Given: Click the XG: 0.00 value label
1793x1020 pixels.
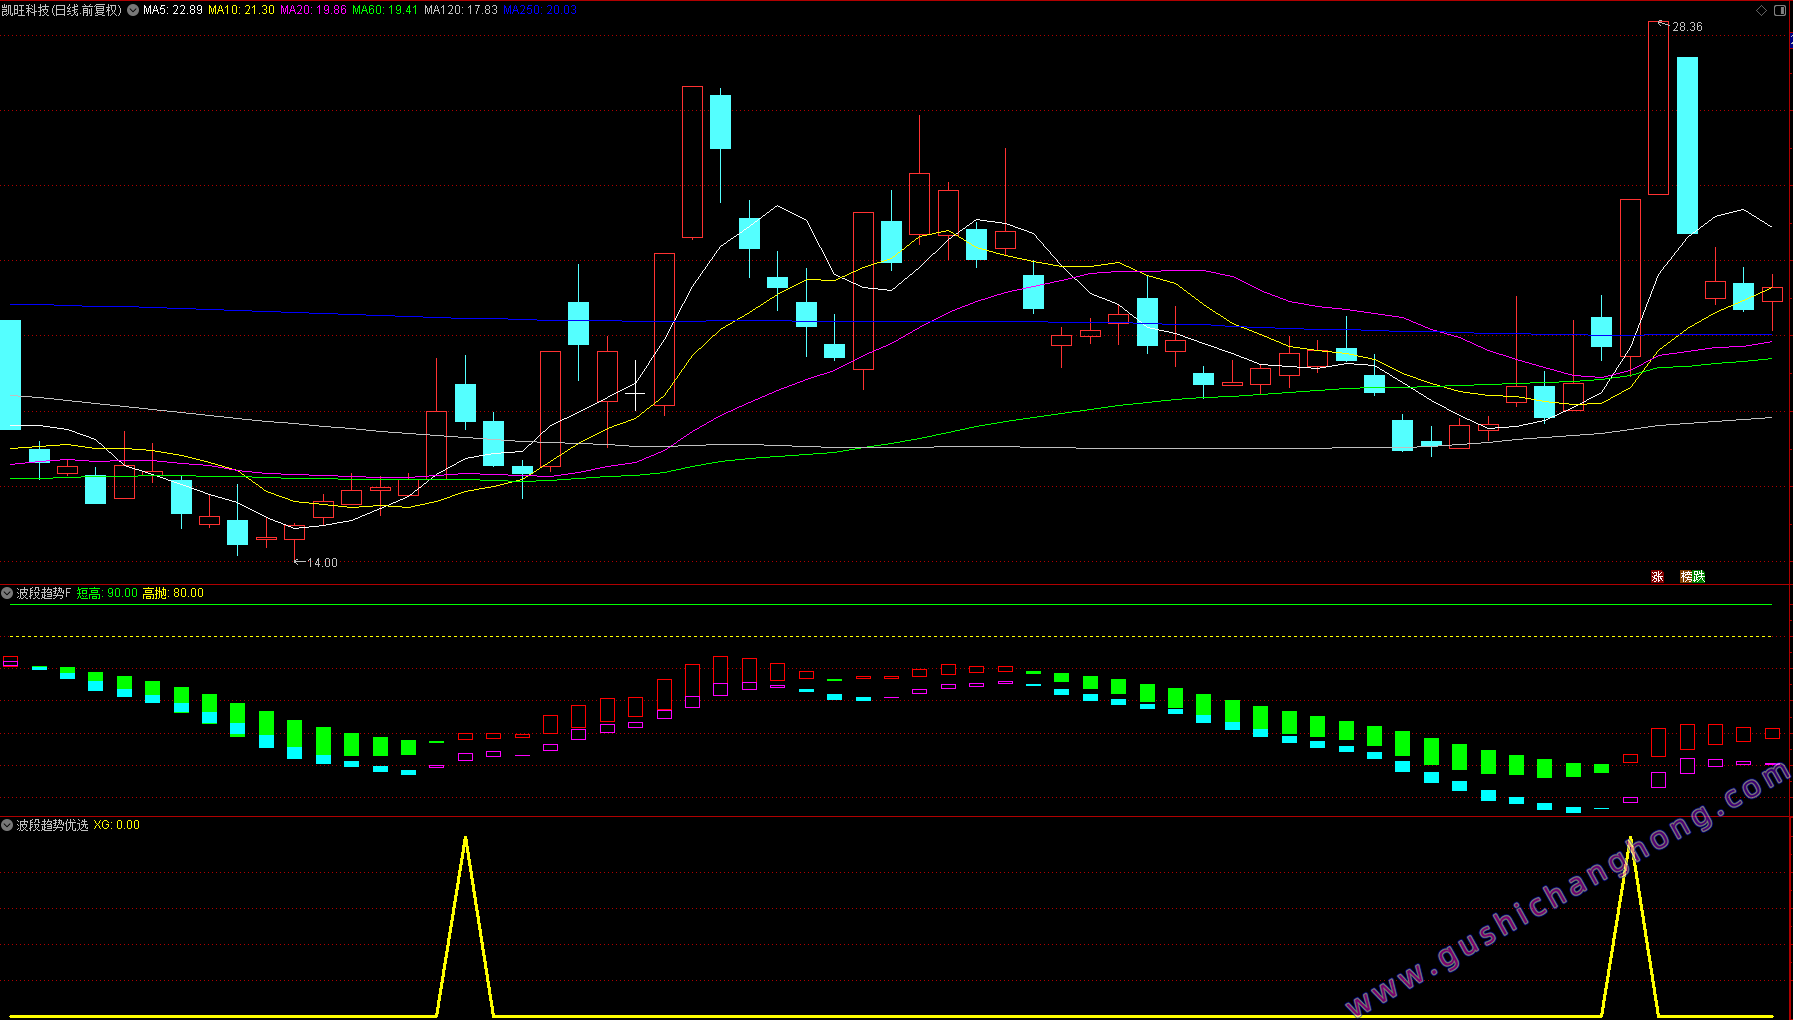Looking at the screenshot, I should pyautogui.click(x=117, y=825).
